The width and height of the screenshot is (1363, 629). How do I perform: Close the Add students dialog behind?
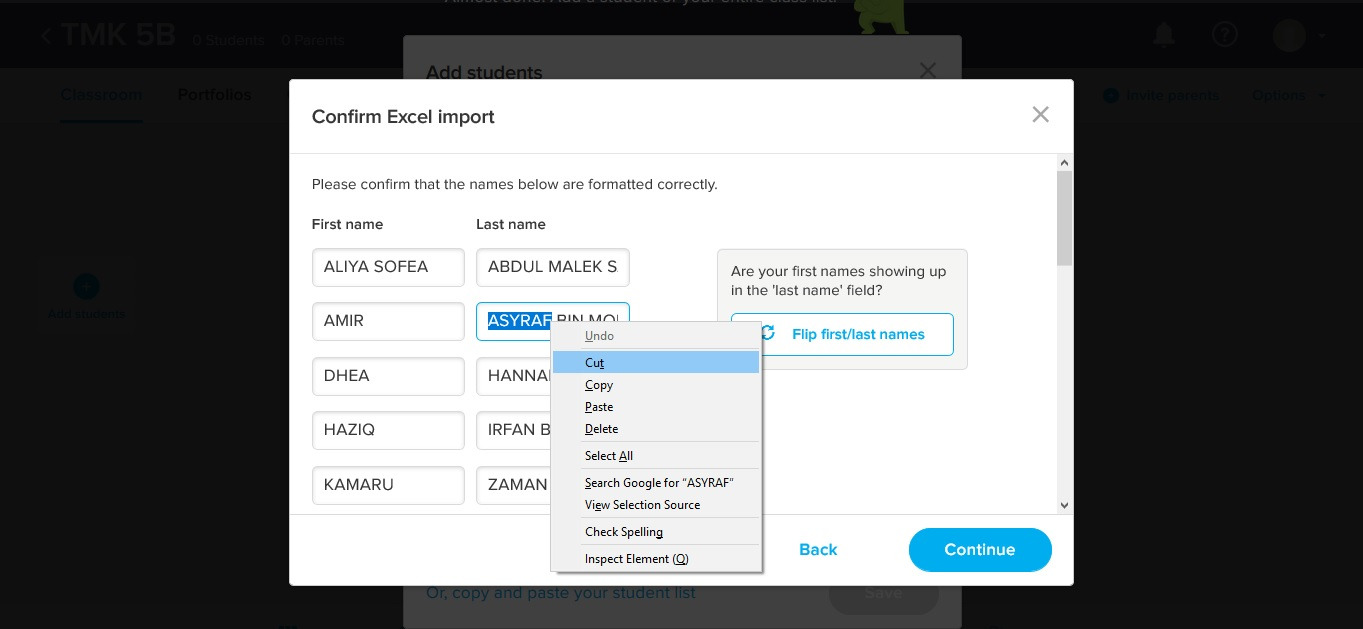pyautogui.click(x=928, y=70)
